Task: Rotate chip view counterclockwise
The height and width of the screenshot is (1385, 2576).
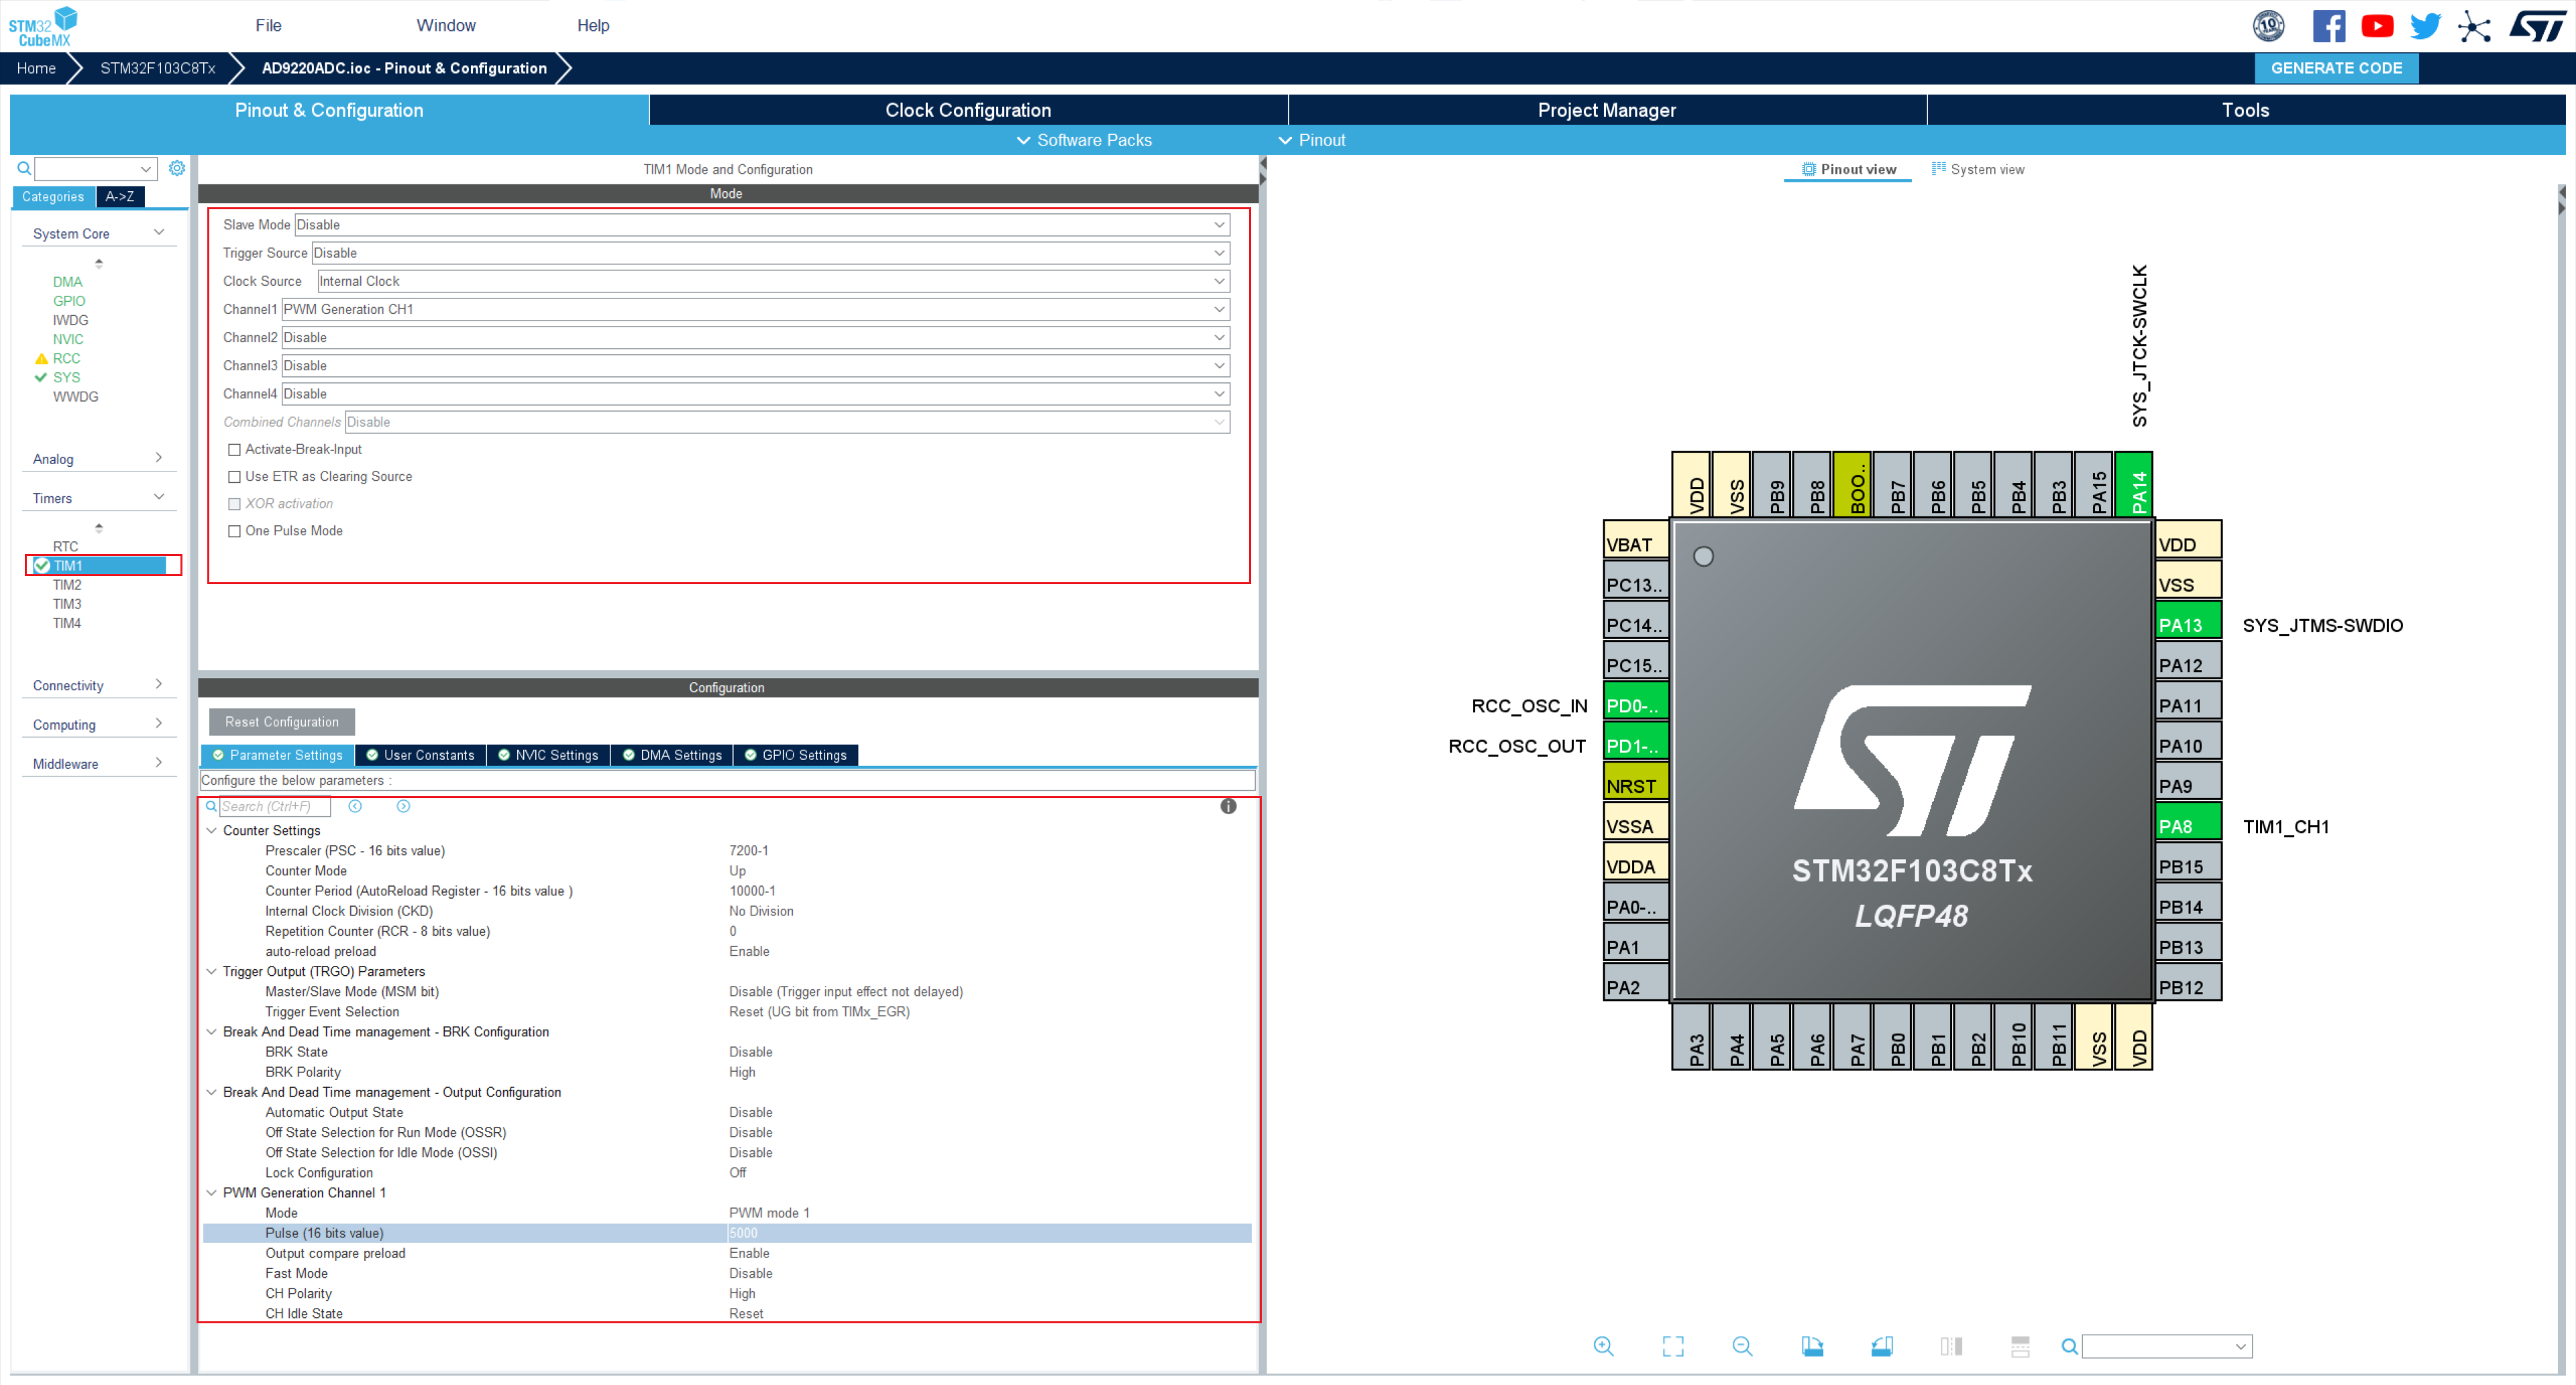Action: pyautogui.click(x=1881, y=1346)
